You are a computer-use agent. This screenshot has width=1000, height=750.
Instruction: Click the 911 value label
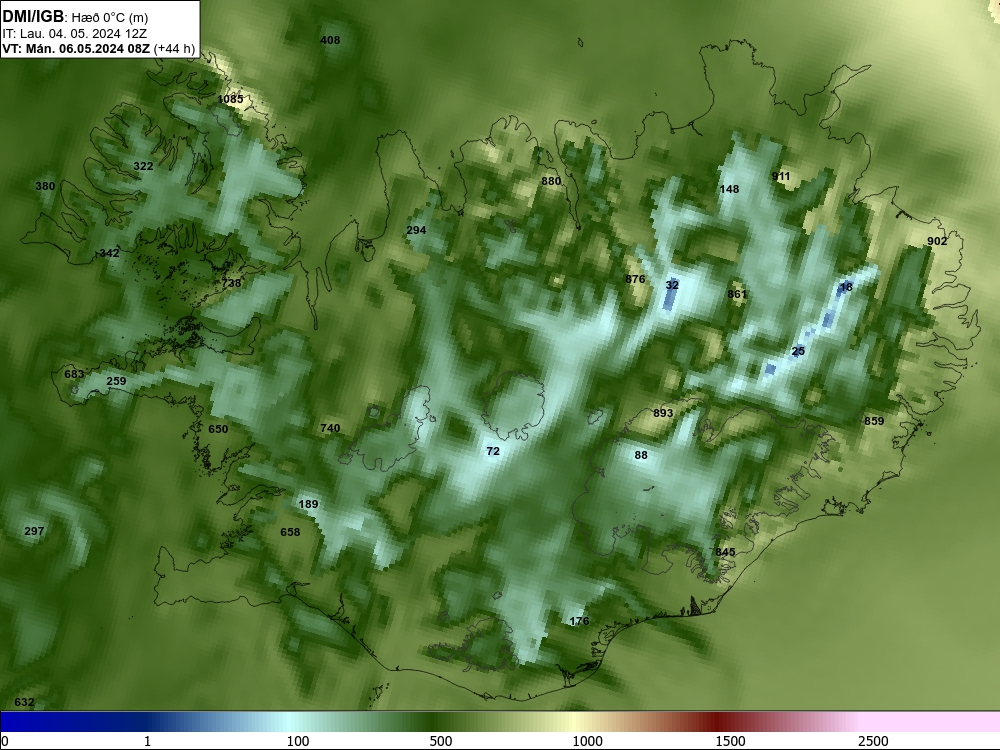click(781, 177)
